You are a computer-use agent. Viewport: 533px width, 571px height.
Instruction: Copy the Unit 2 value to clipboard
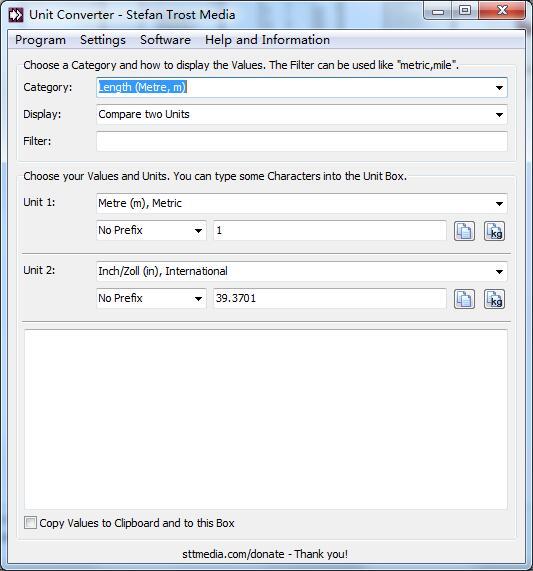tap(464, 299)
